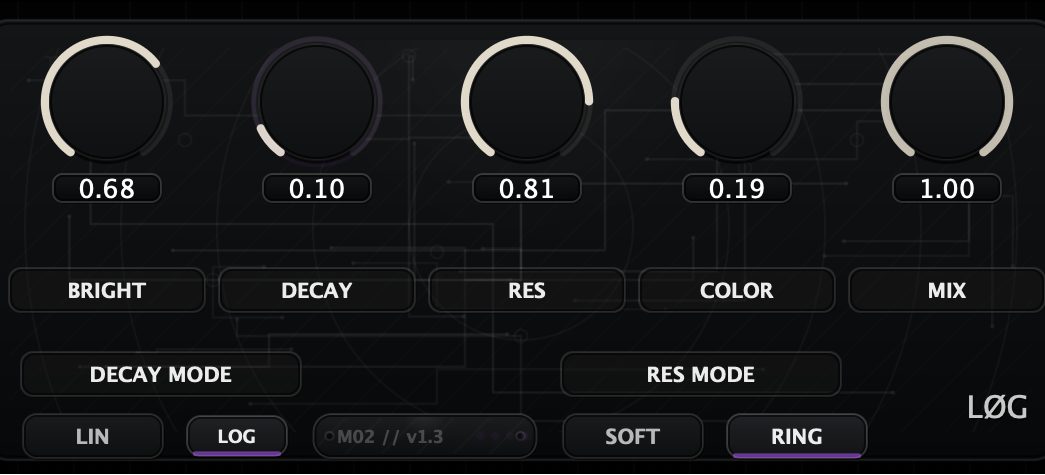Viewport: 1045px width, 475px height.
Task: Select the 0.19 color value field
Action: [x=736, y=189]
